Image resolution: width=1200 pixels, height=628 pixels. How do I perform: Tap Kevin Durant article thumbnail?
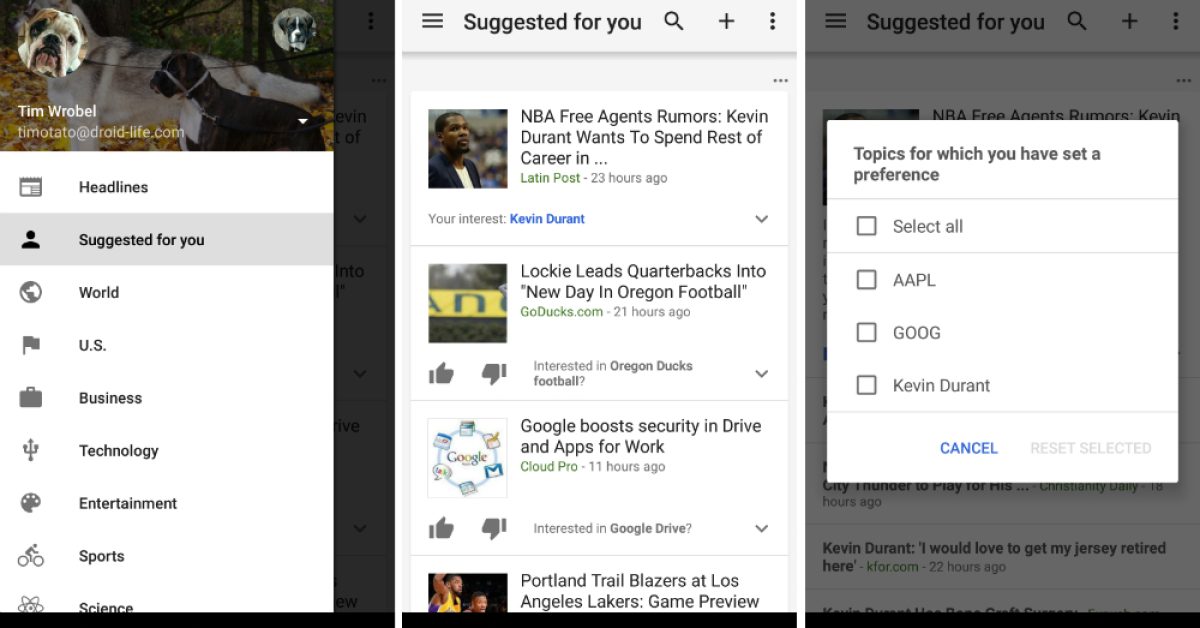tap(467, 149)
